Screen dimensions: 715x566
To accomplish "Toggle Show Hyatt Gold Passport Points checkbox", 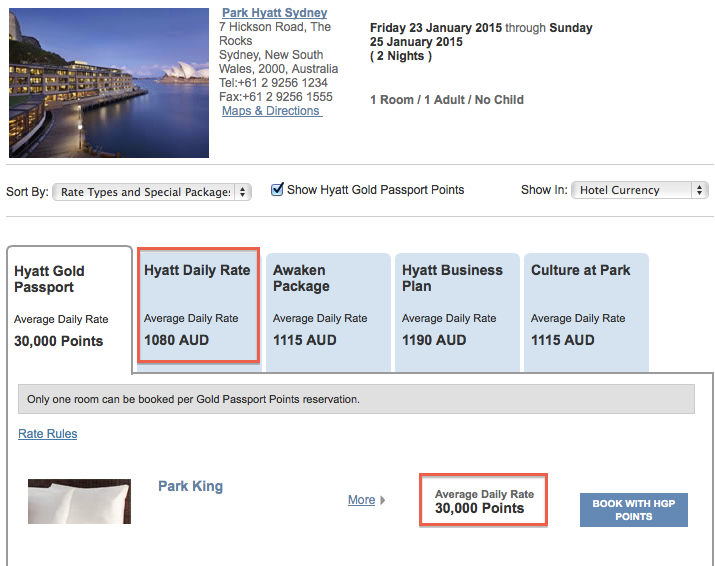I will coord(278,190).
